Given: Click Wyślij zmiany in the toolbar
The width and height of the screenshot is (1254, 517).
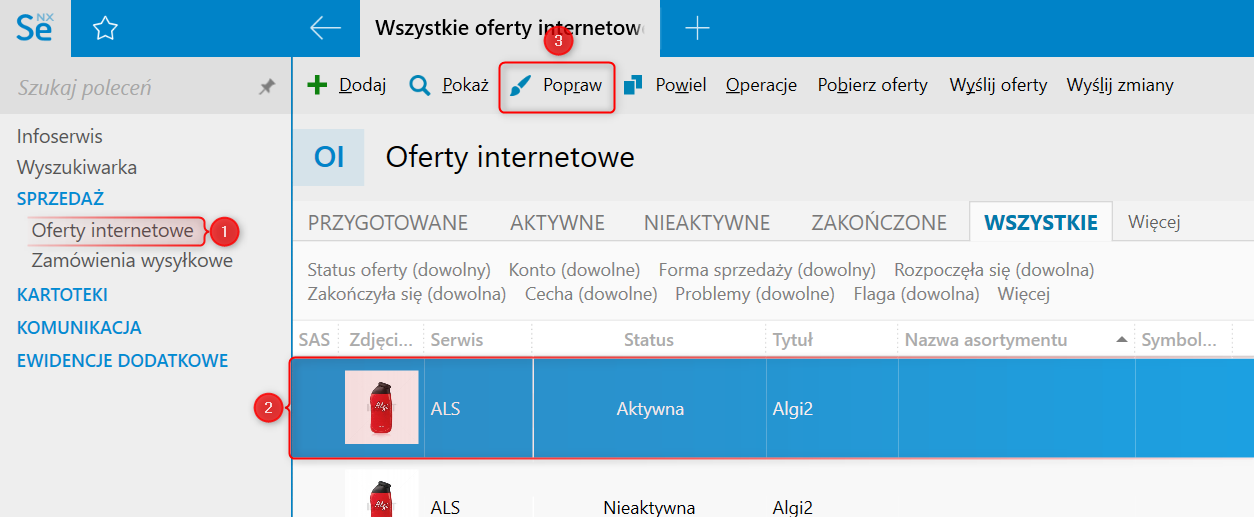Looking at the screenshot, I should point(1120,85).
